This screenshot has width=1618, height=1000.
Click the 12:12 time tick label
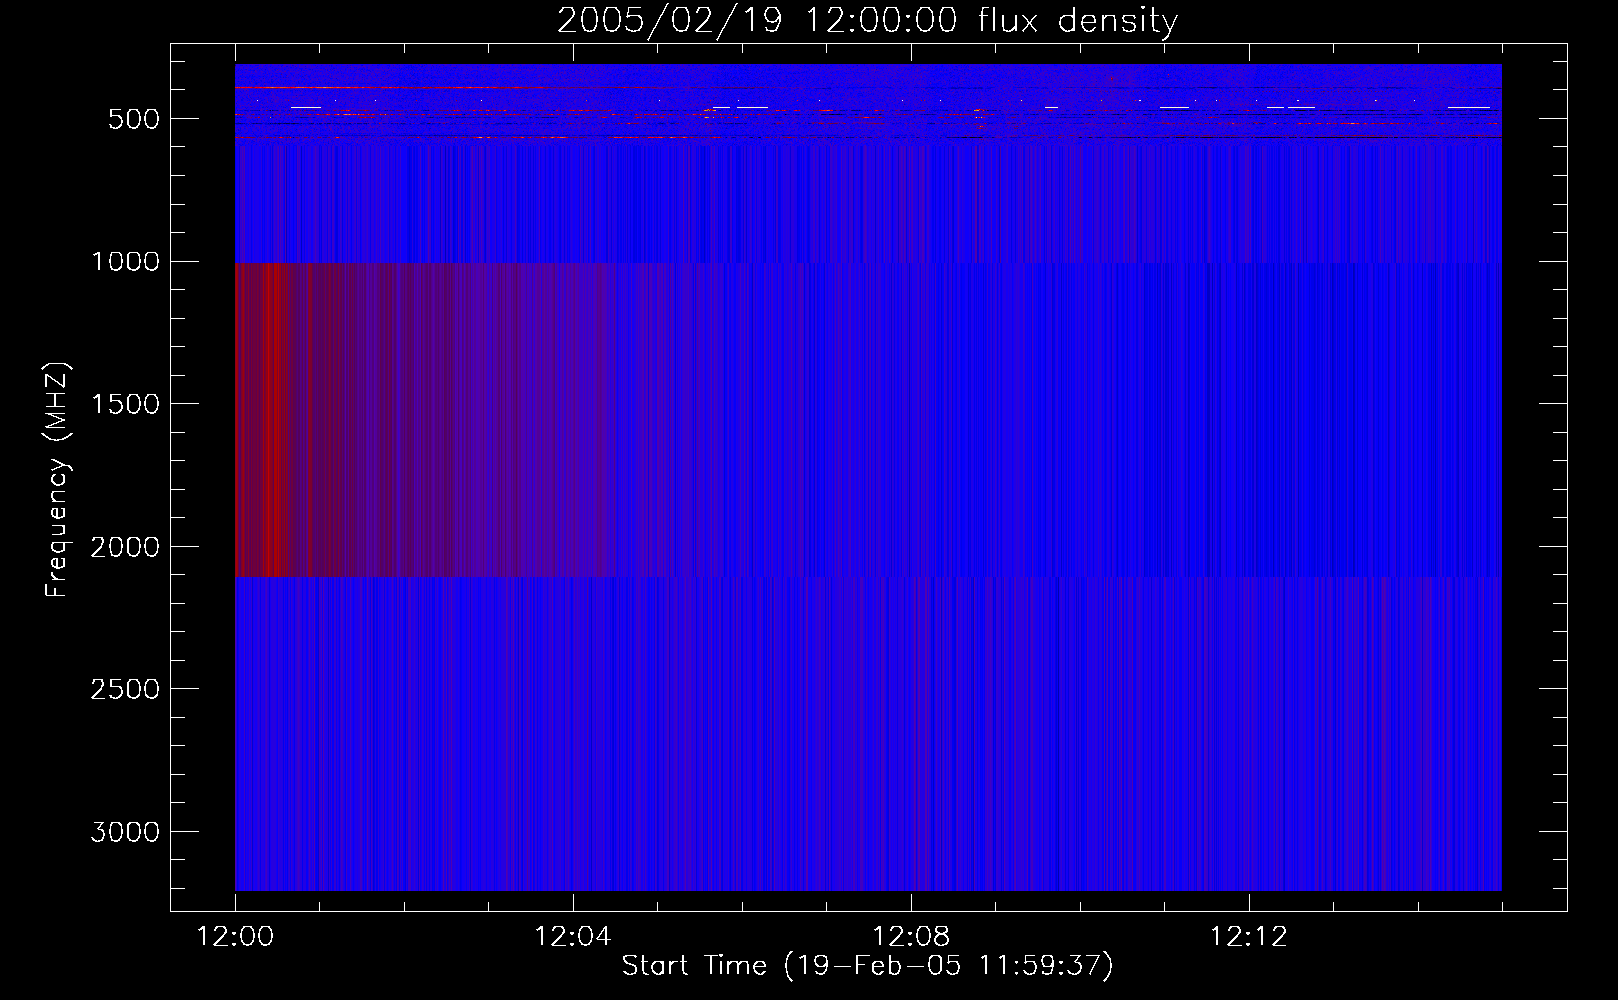click(1249, 936)
